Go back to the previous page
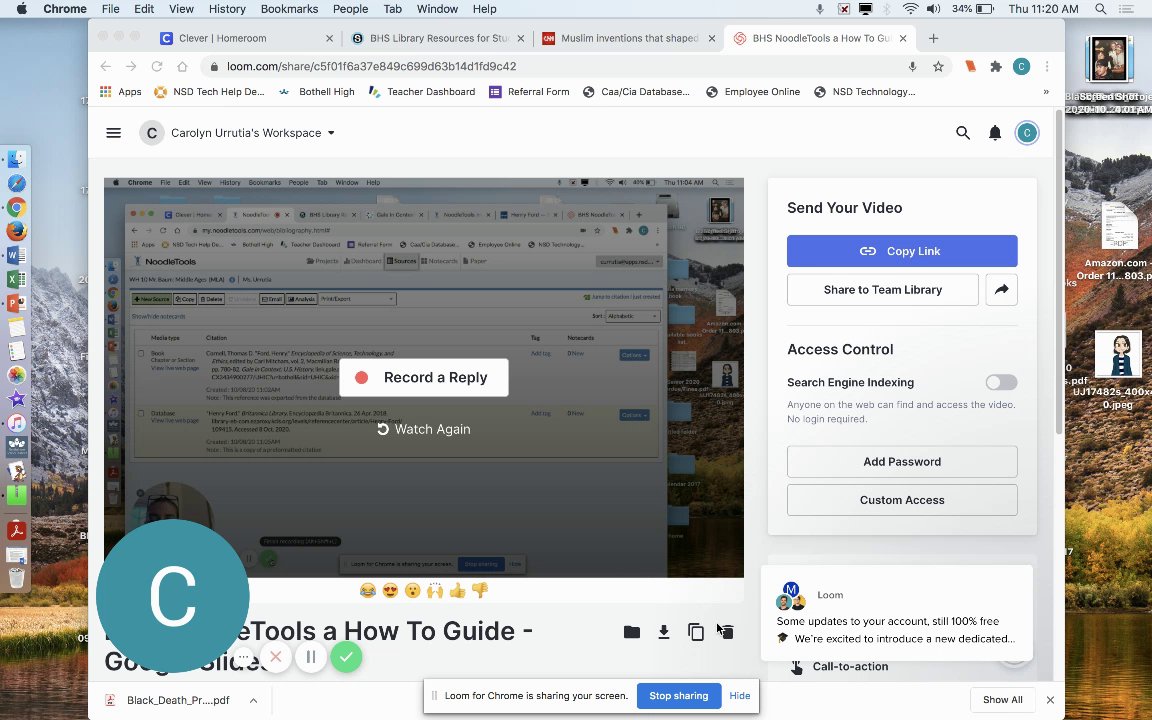 [106, 66]
